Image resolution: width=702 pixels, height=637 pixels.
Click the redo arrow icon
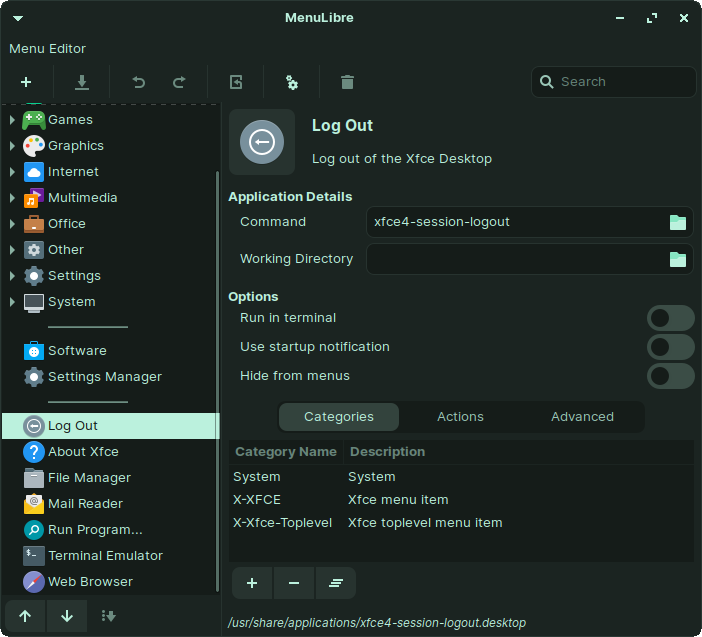[179, 82]
